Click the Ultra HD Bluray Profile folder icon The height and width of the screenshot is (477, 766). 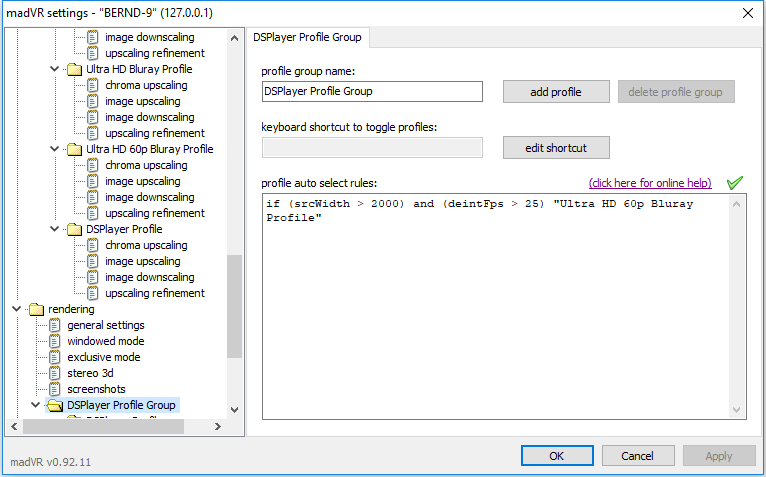point(74,69)
